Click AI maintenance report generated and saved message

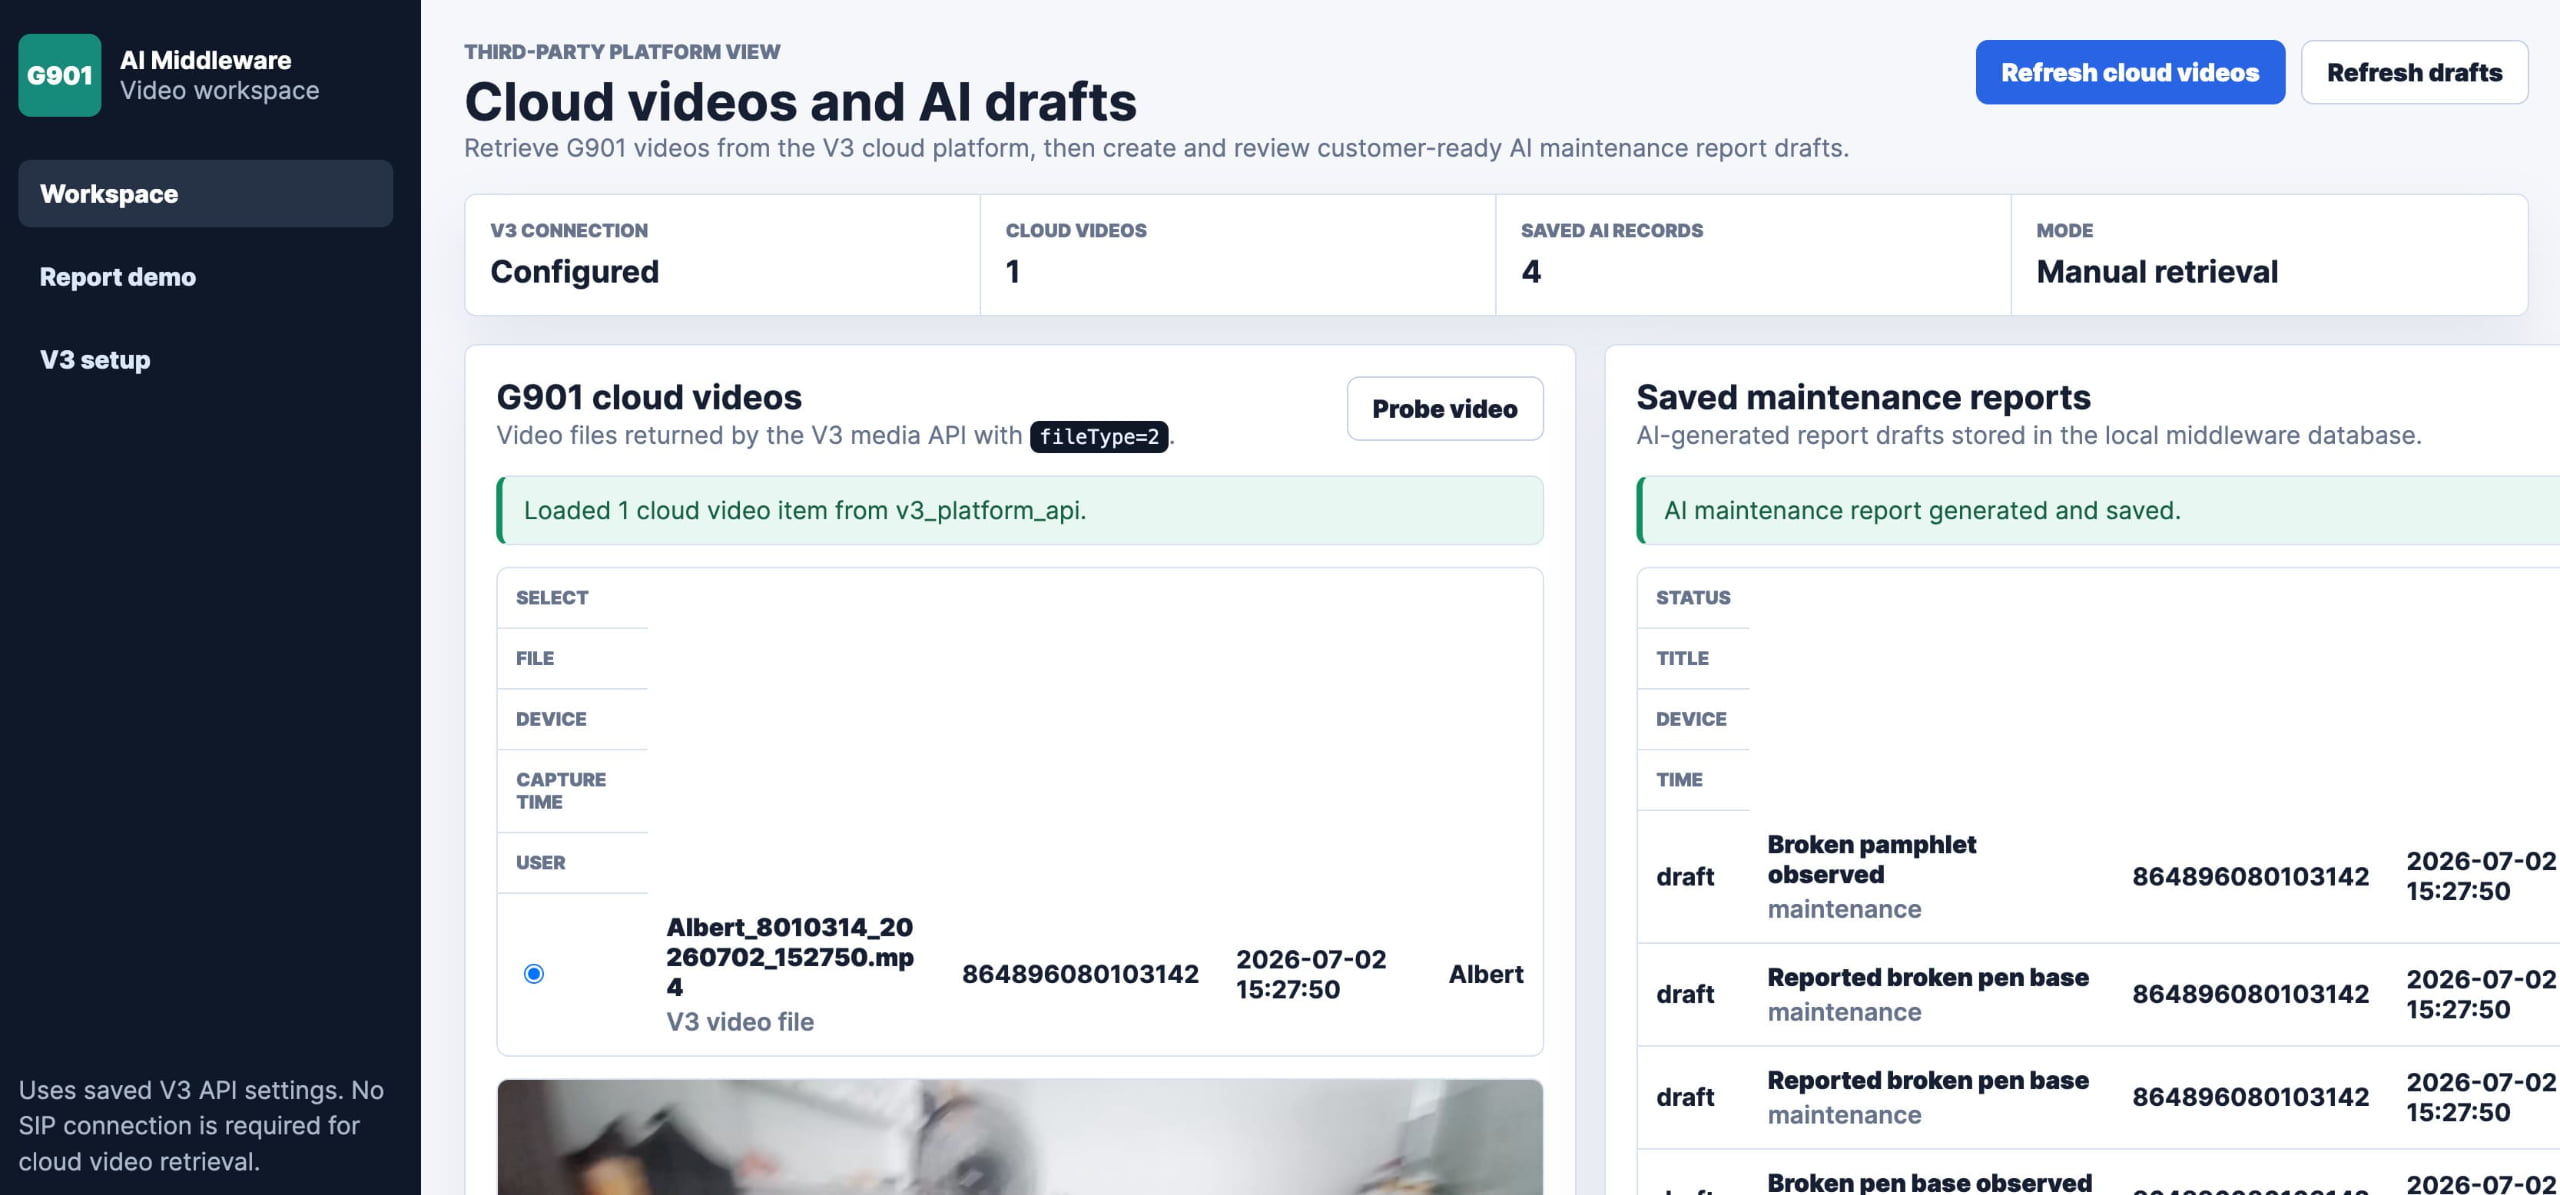(2098, 510)
